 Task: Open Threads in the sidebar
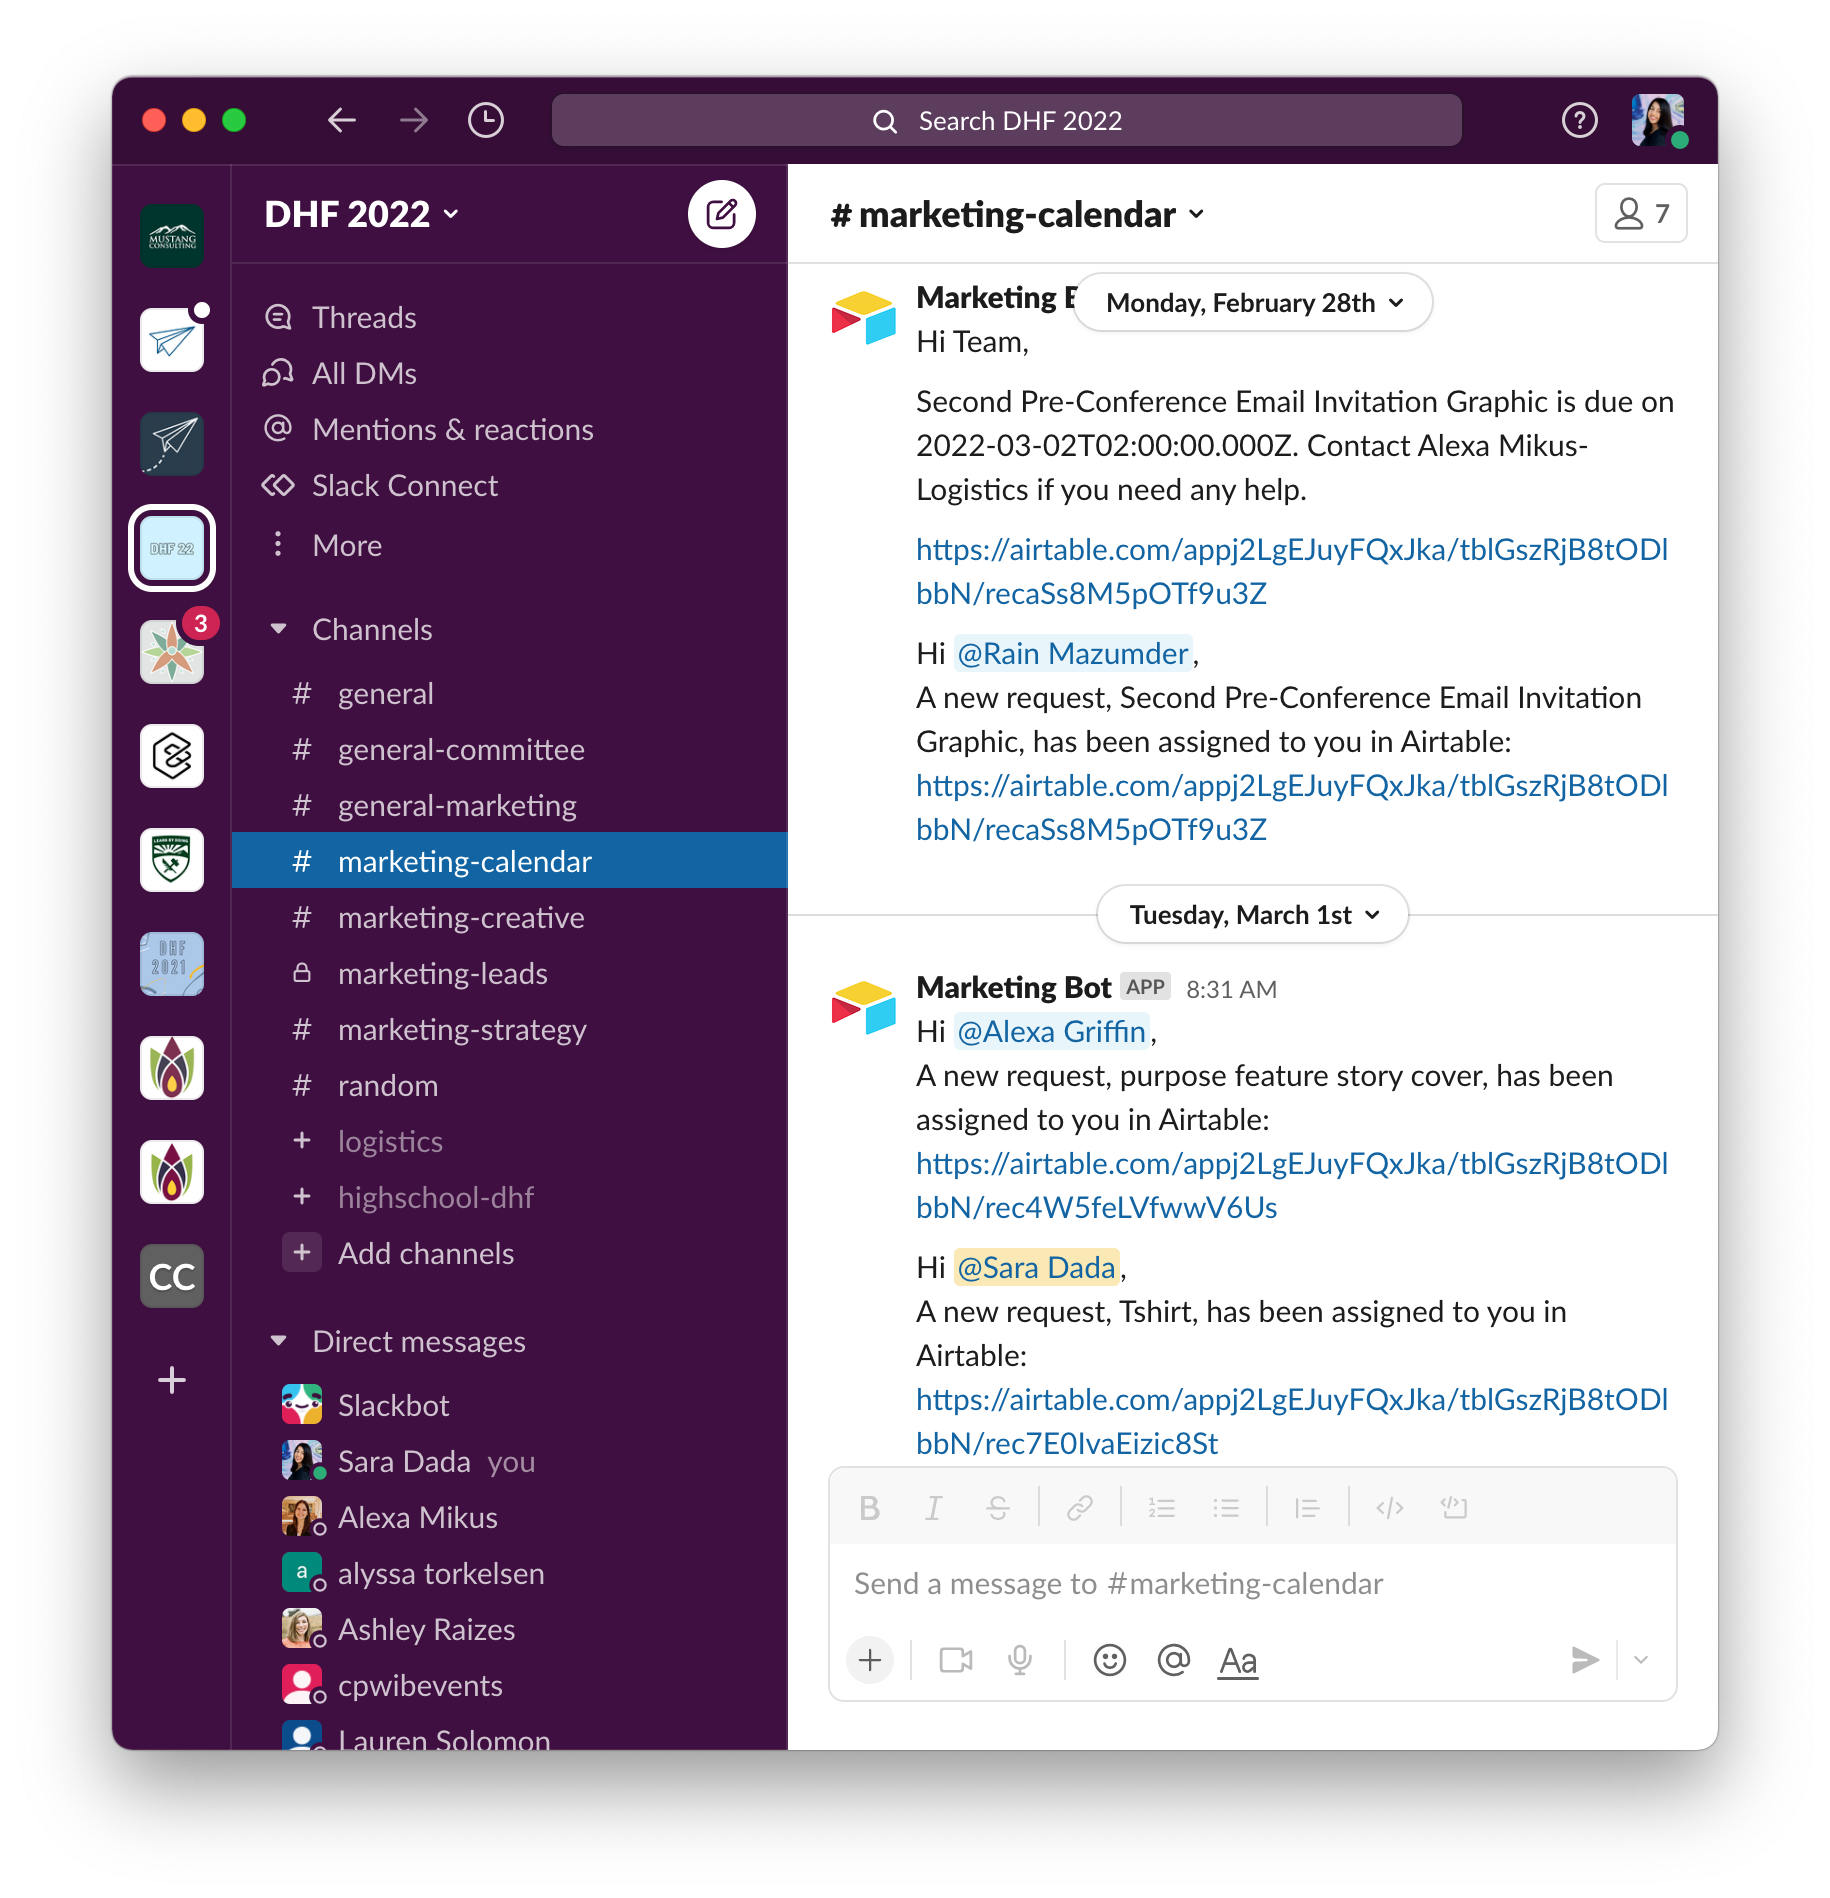coord(509,317)
